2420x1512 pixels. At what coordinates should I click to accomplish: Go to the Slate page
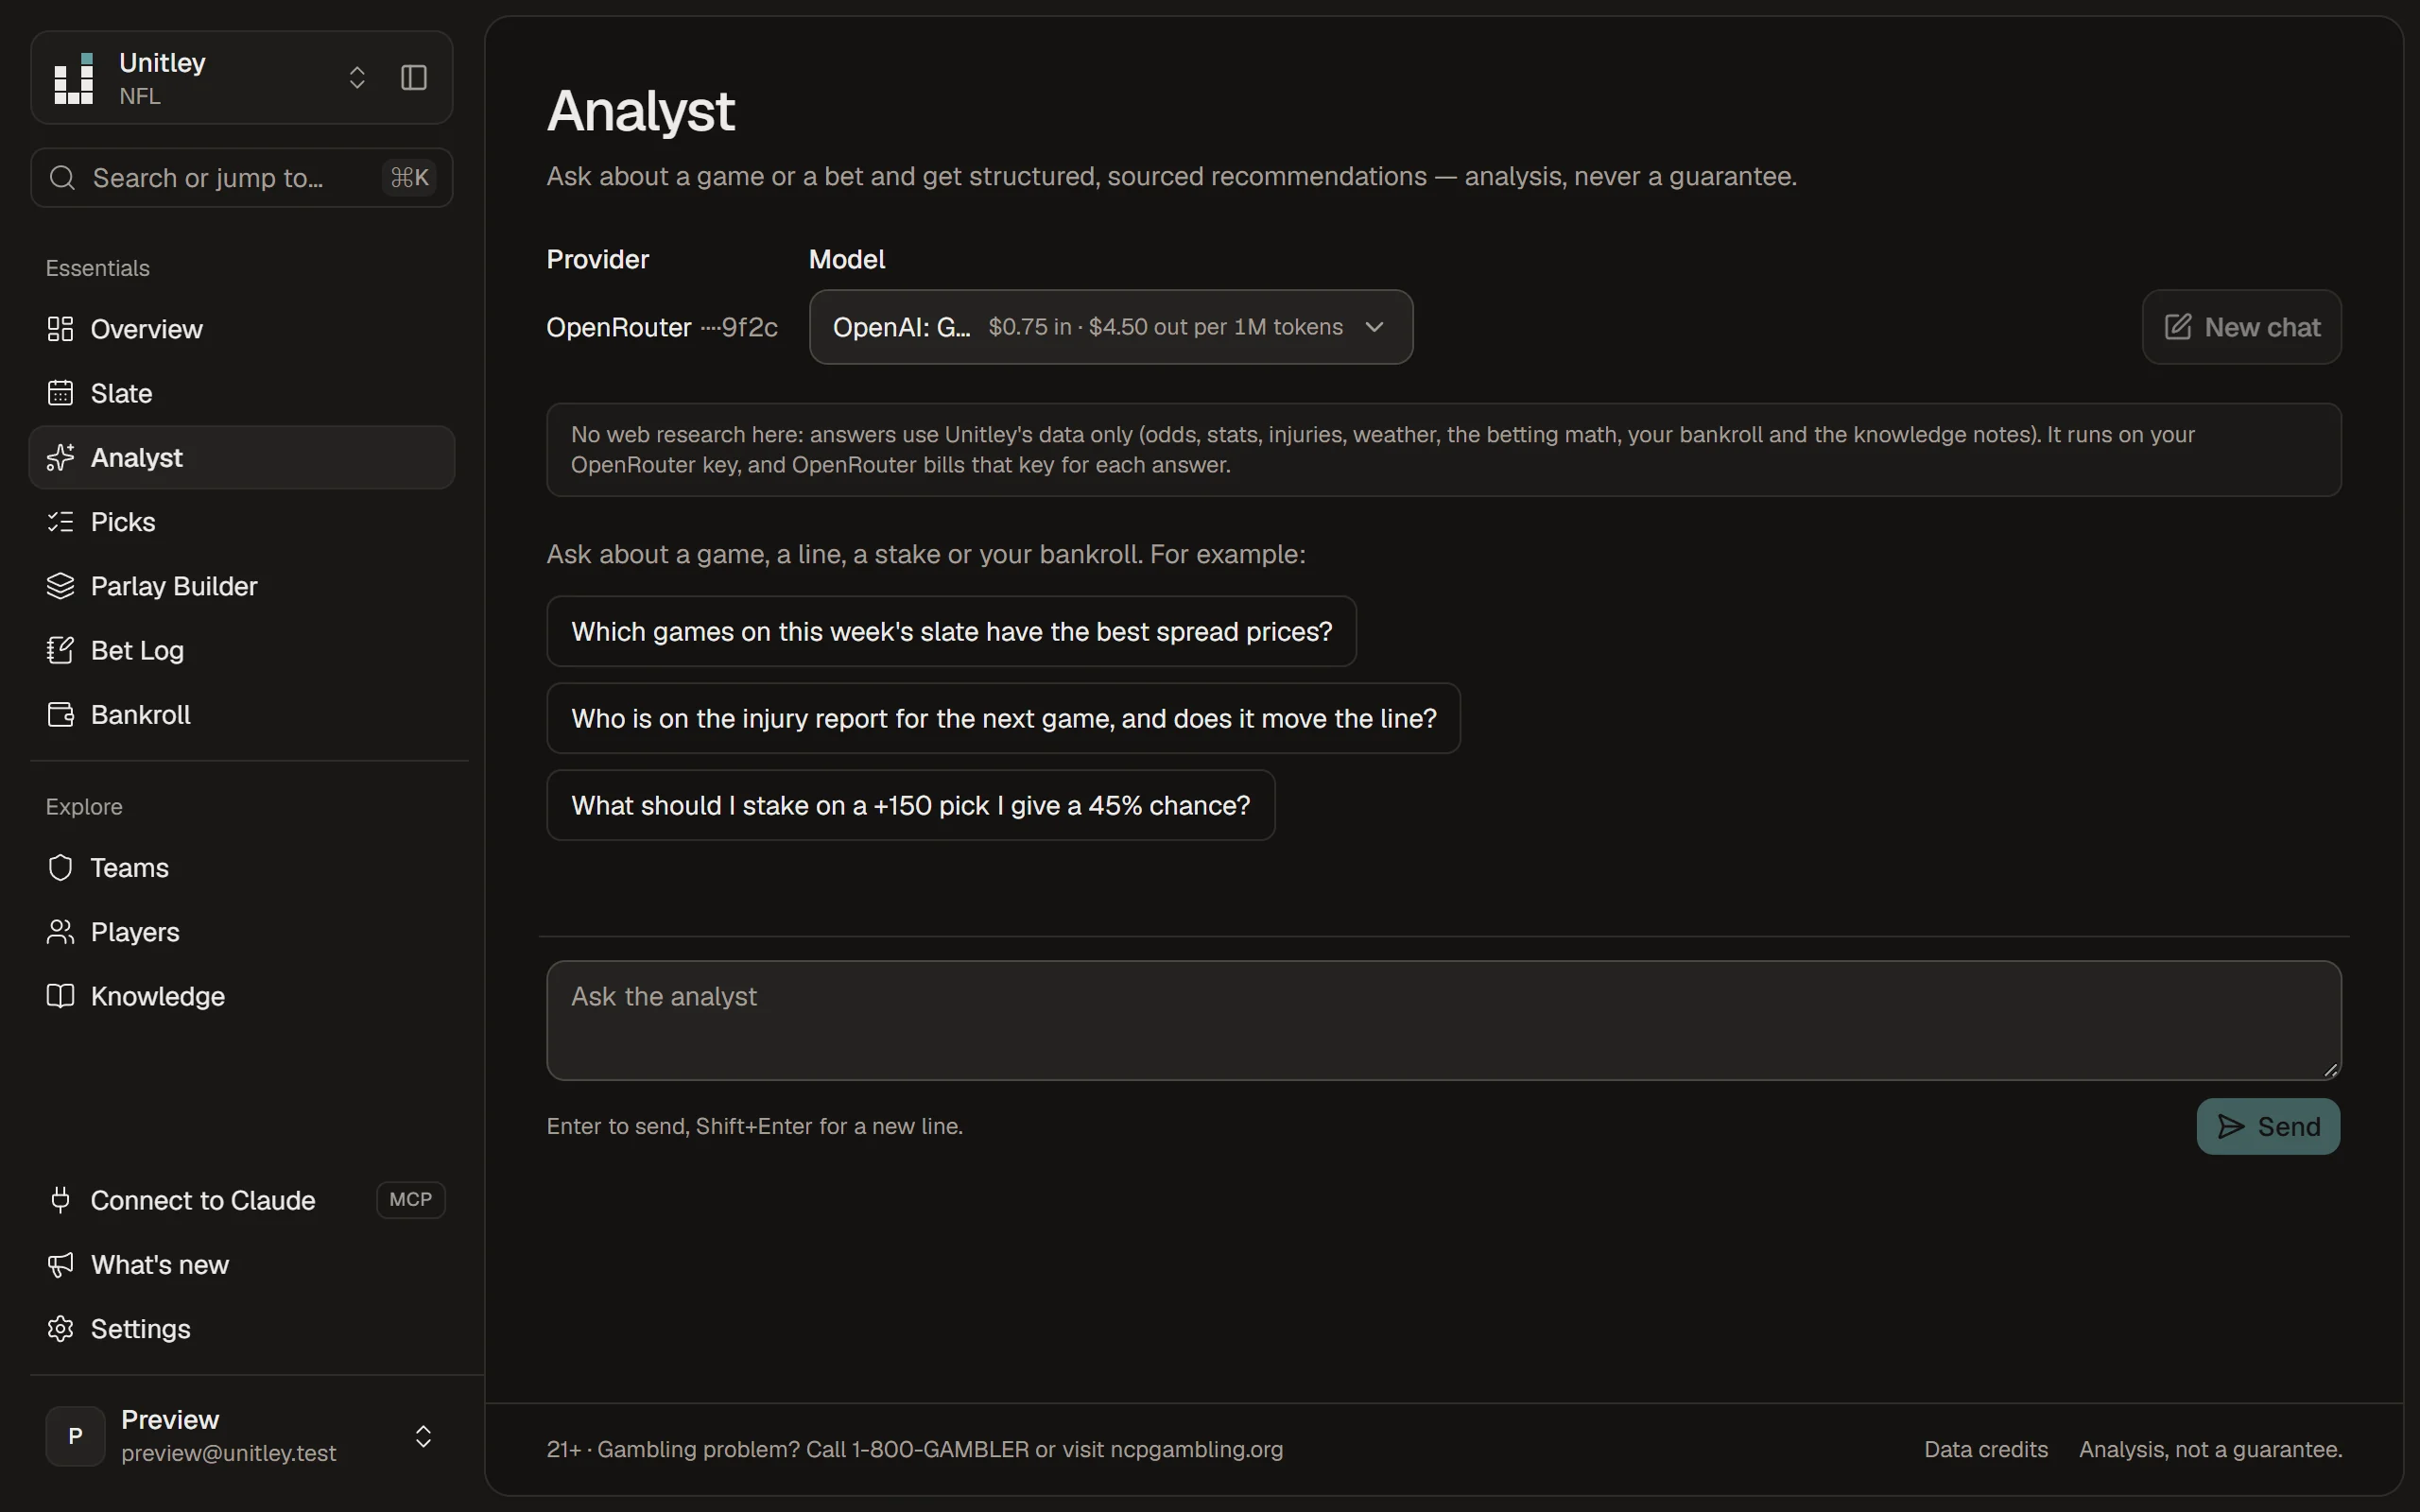point(242,393)
